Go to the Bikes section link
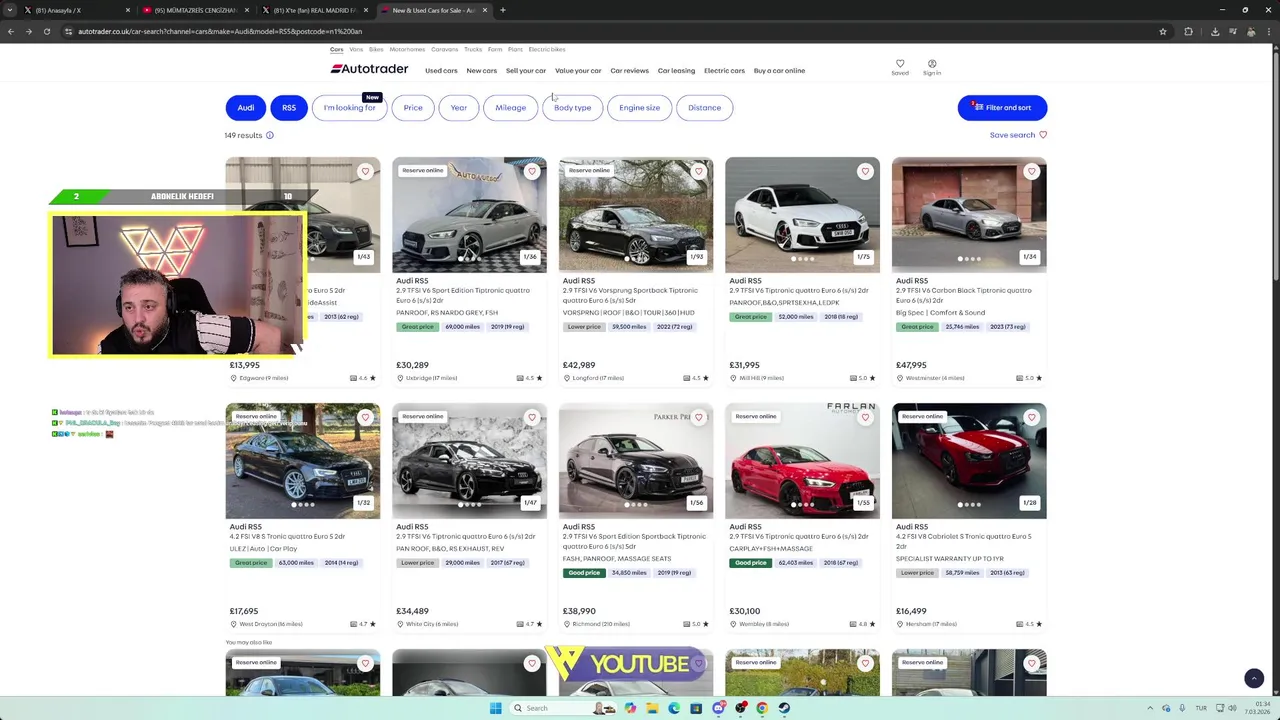The width and height of the screenshot is (1280, 720). tap(376, 49)
